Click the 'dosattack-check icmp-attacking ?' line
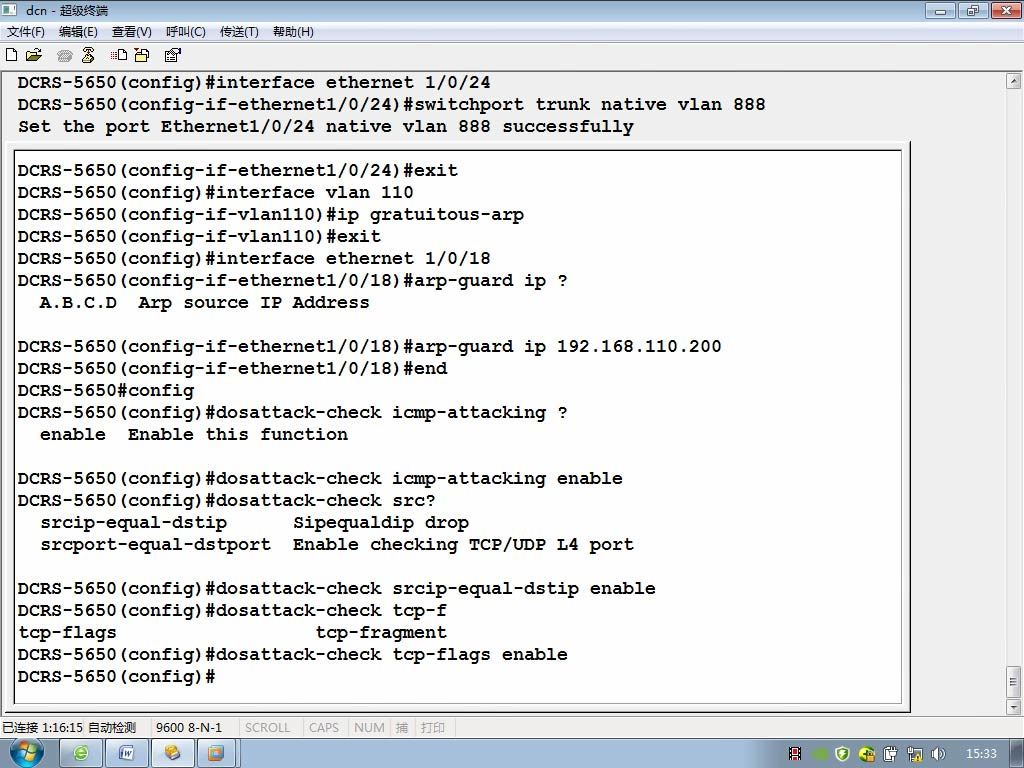Image resolution: width=1024 pixels, height=768 pixels. pos(293,413)
